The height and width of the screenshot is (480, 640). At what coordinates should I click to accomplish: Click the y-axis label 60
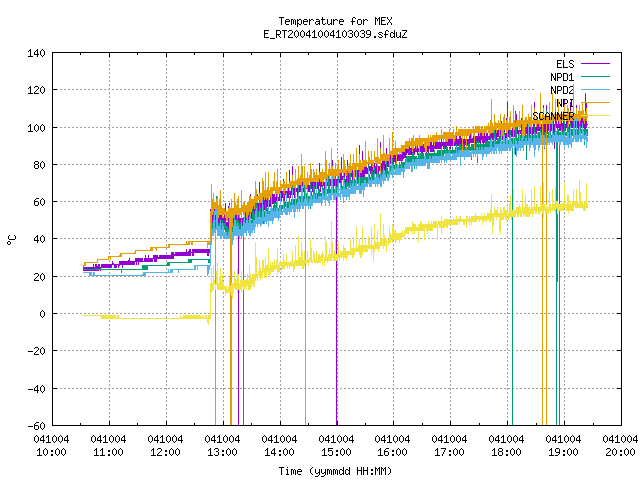coord(39,202)
